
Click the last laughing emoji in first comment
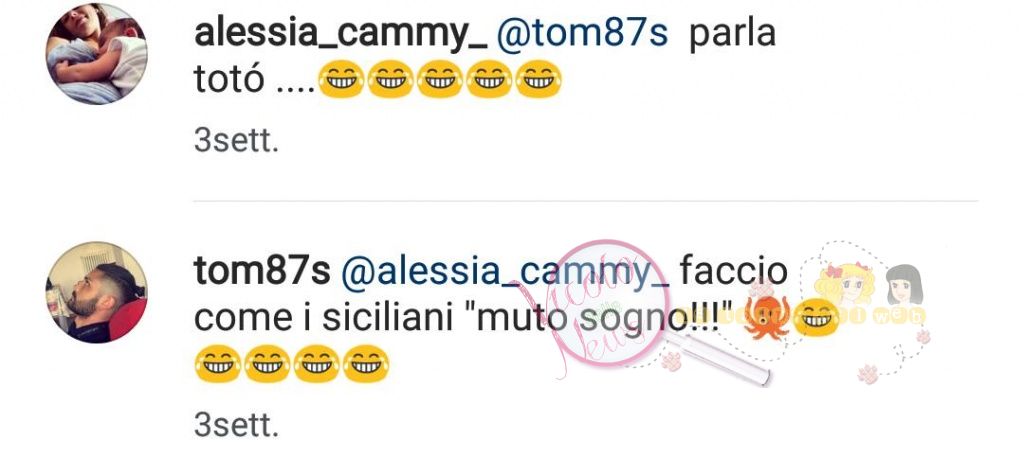point(538,80)
